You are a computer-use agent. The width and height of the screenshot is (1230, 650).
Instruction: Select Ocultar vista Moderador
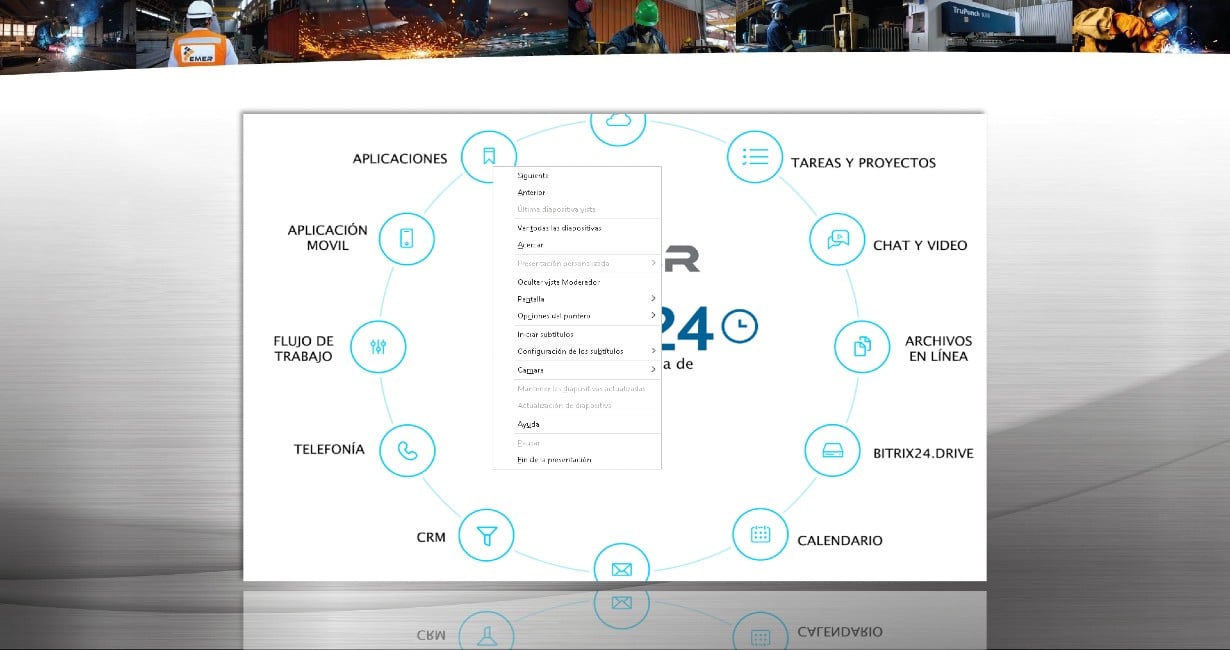(x=576, y=281)
